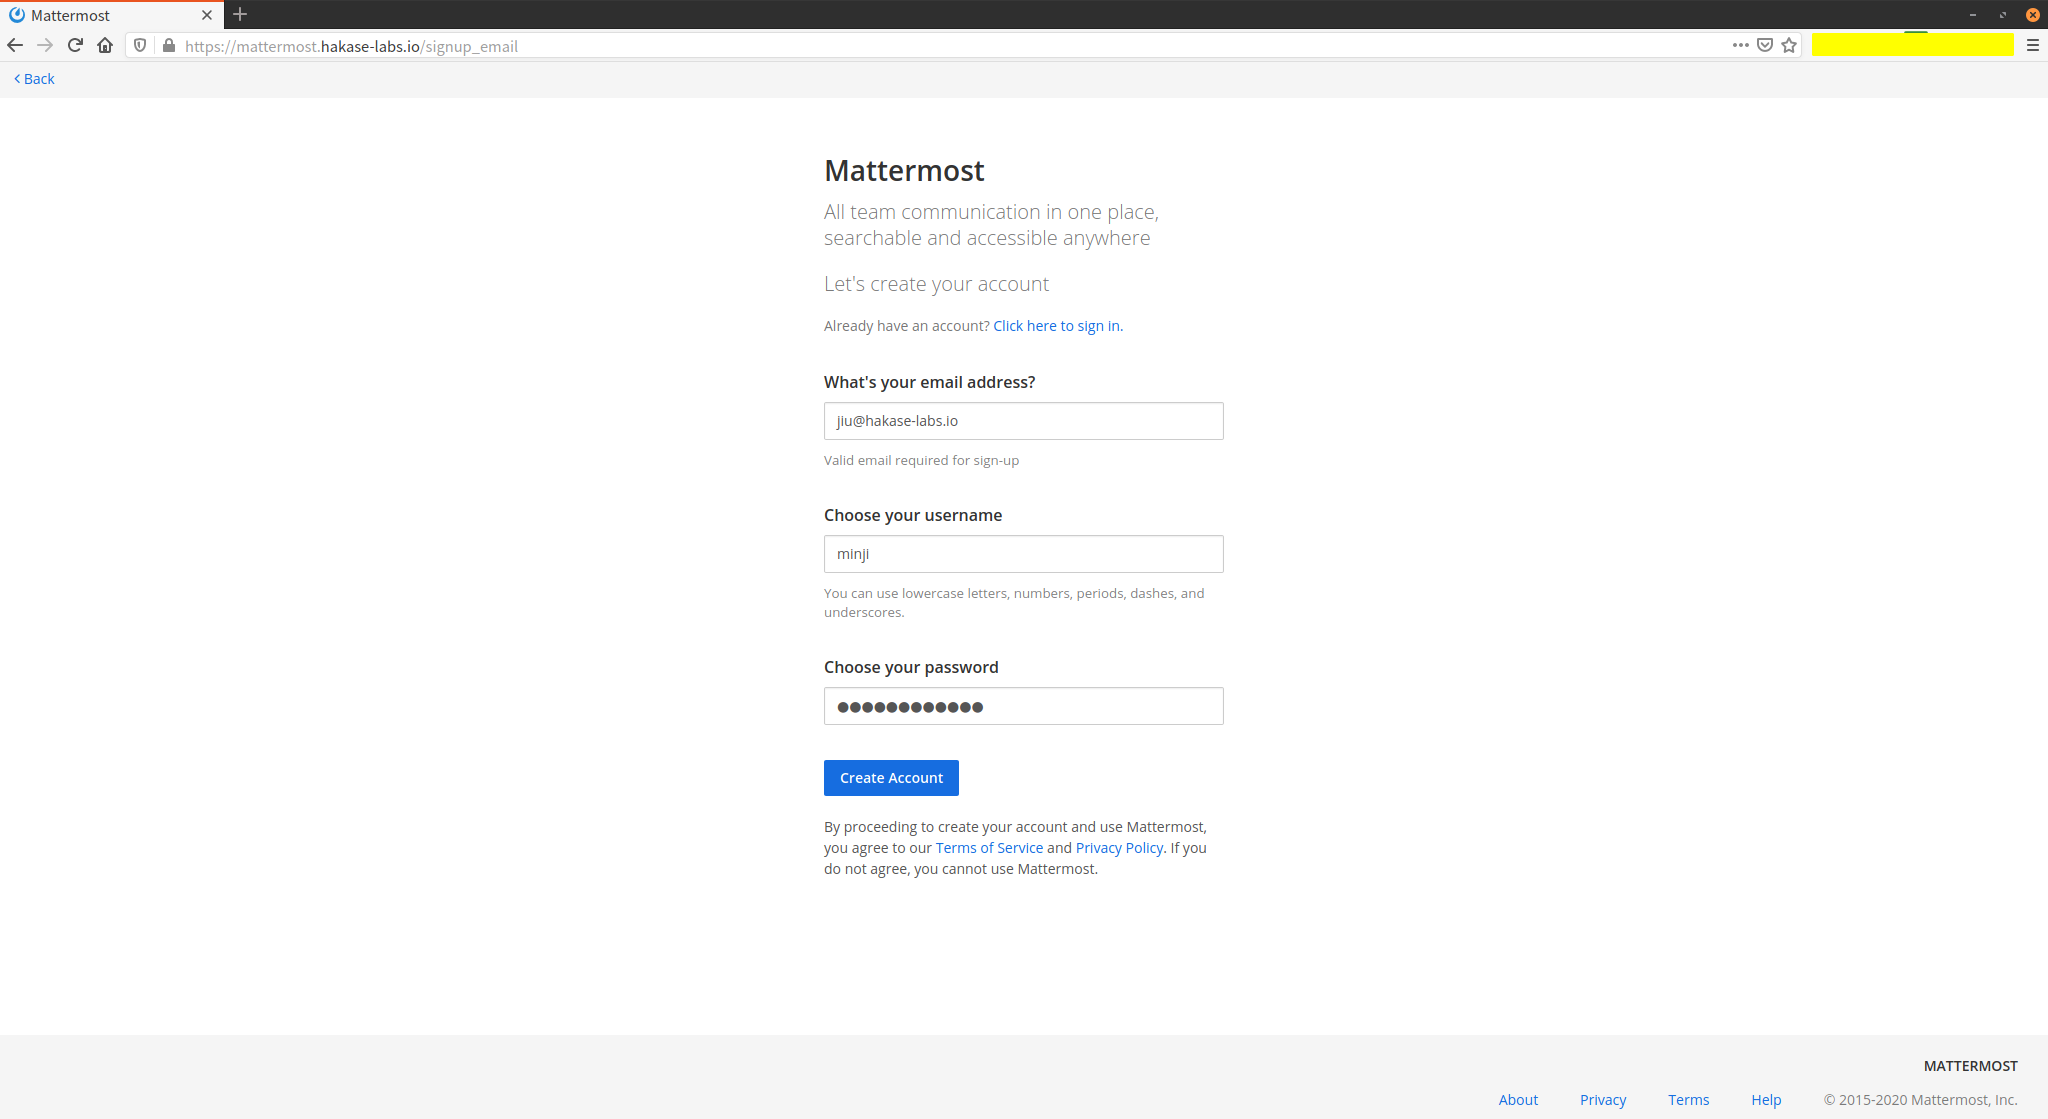Open the Help footer link
This screenshot has width=2048, height=1119.
1766,1100
